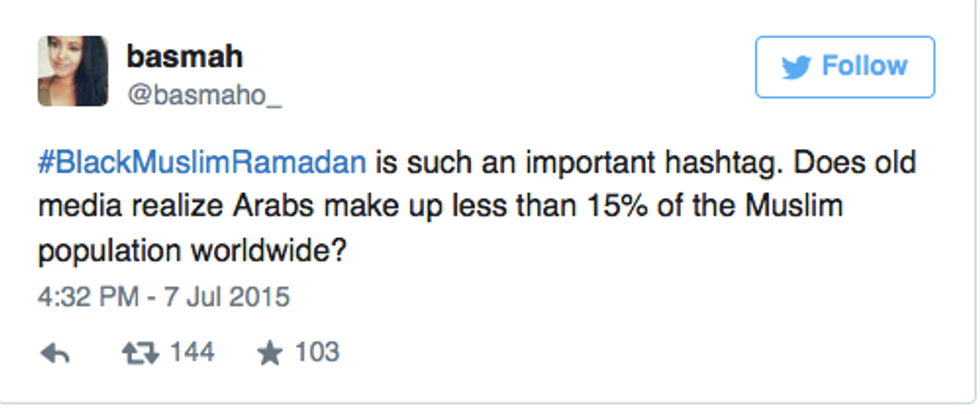
Task: View the 103 favorites count
Action: point(317,353)
